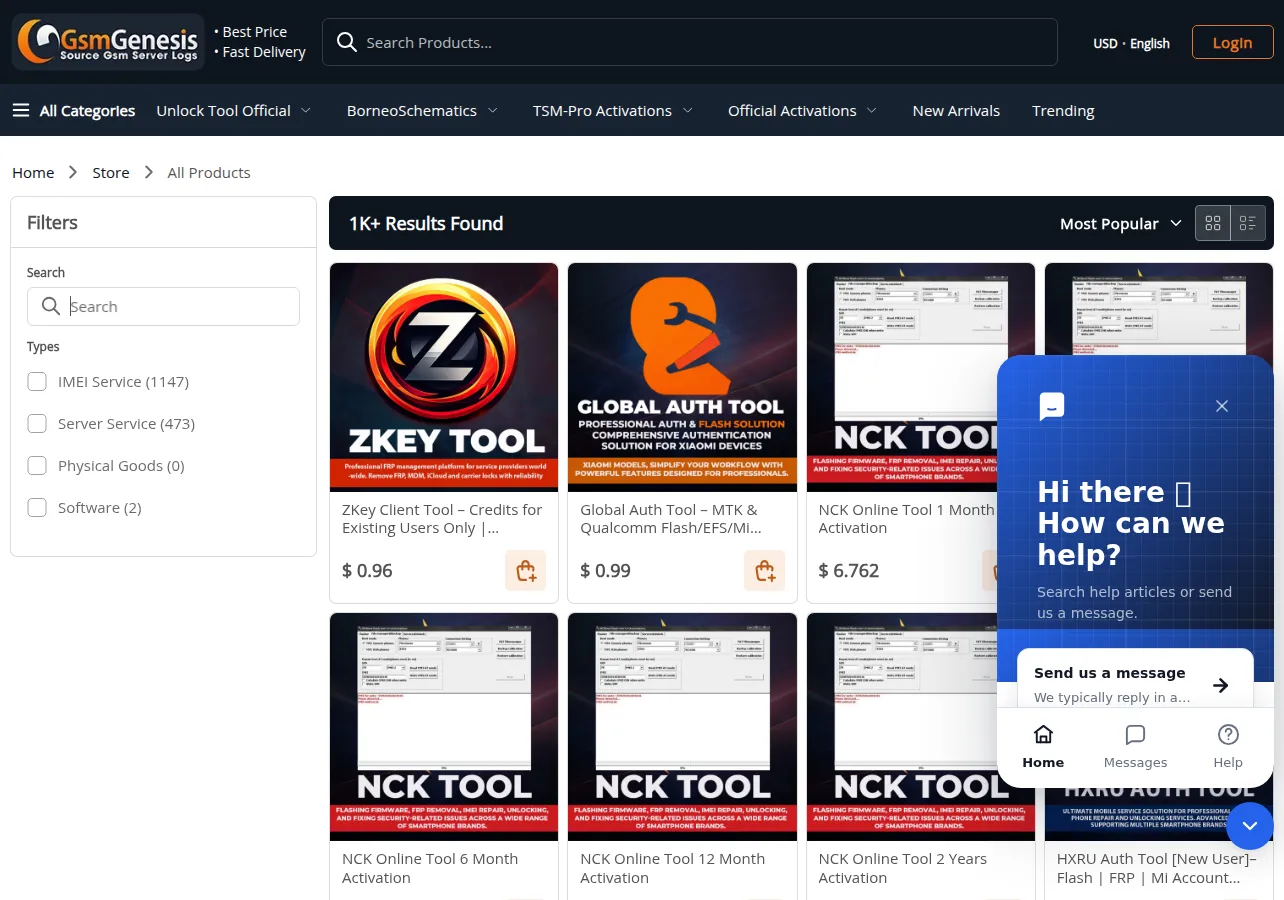Open the Store breadcrumb link
The height and width of the screenshot is (900, 1284).
coord(111,173)
